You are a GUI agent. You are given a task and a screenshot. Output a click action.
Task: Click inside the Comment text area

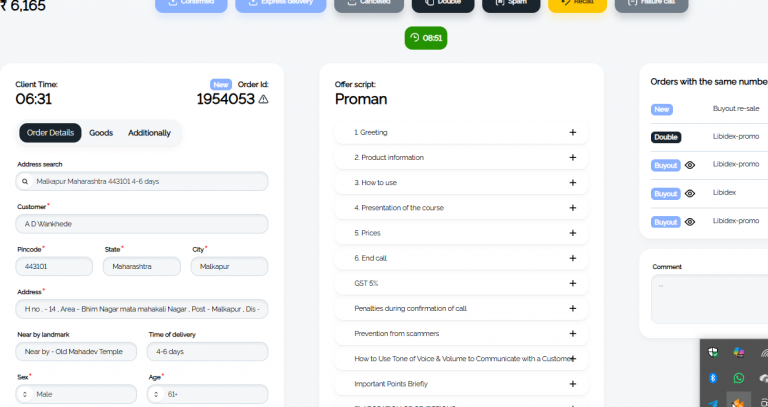pos(709,299)
